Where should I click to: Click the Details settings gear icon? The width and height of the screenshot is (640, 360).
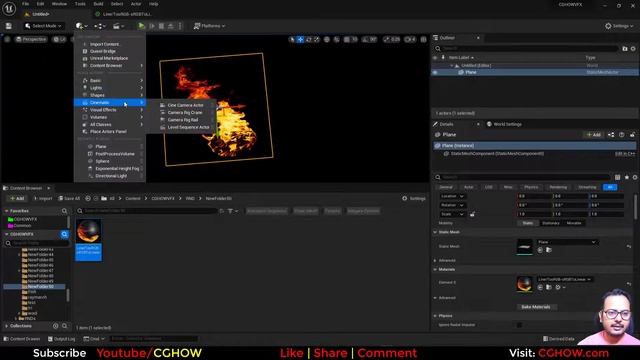[x=635, y=177]
